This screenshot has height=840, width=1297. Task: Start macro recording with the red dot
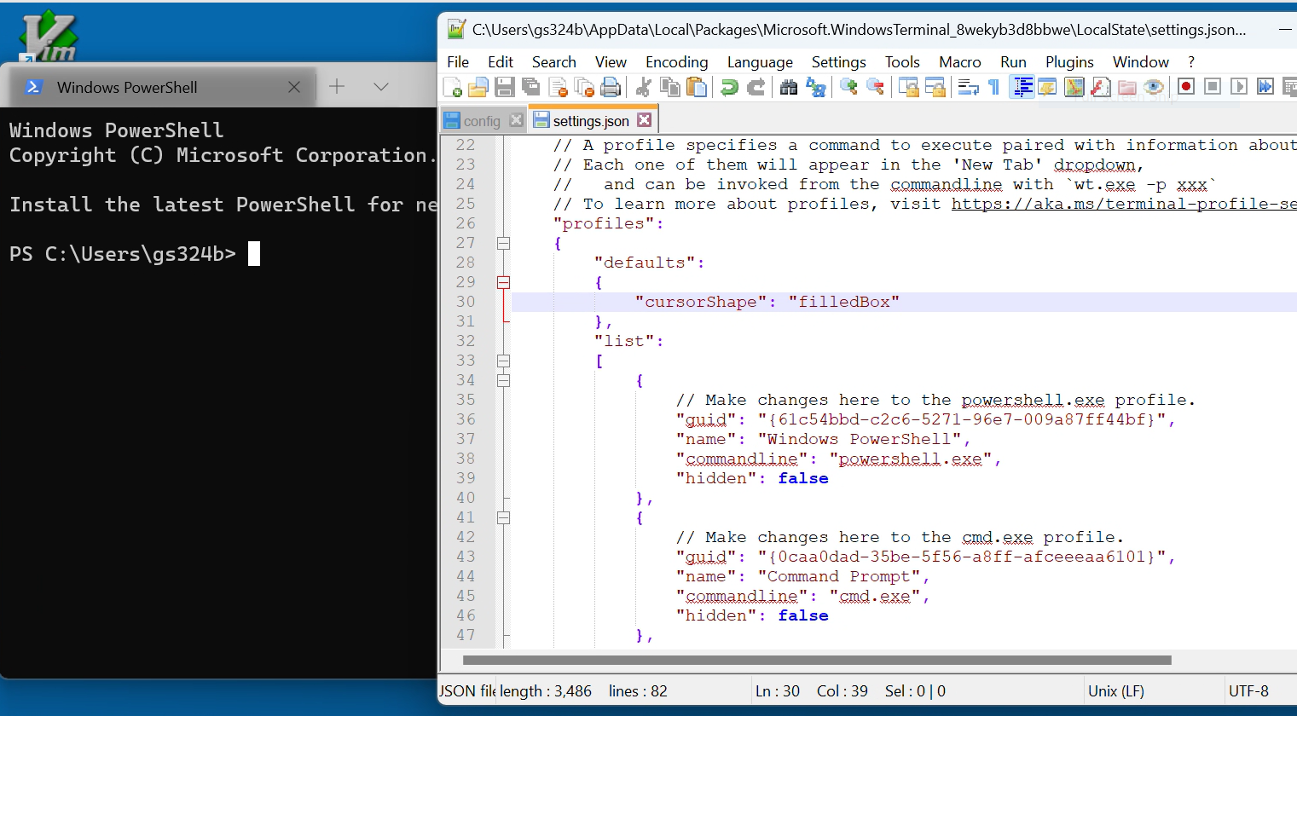(1186, 87)
